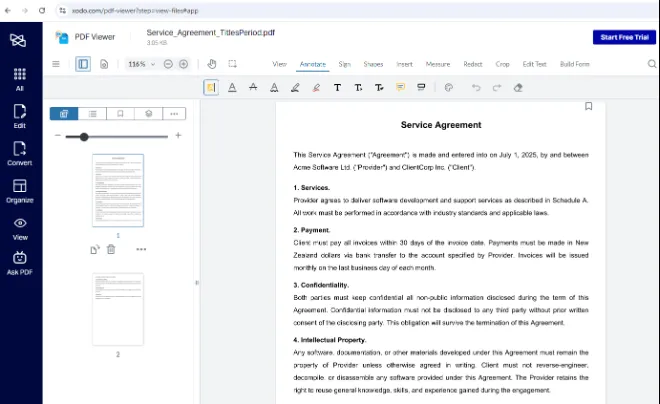Open the All tools grid
This screenshot has width=660, height=404.
(20, 79)
